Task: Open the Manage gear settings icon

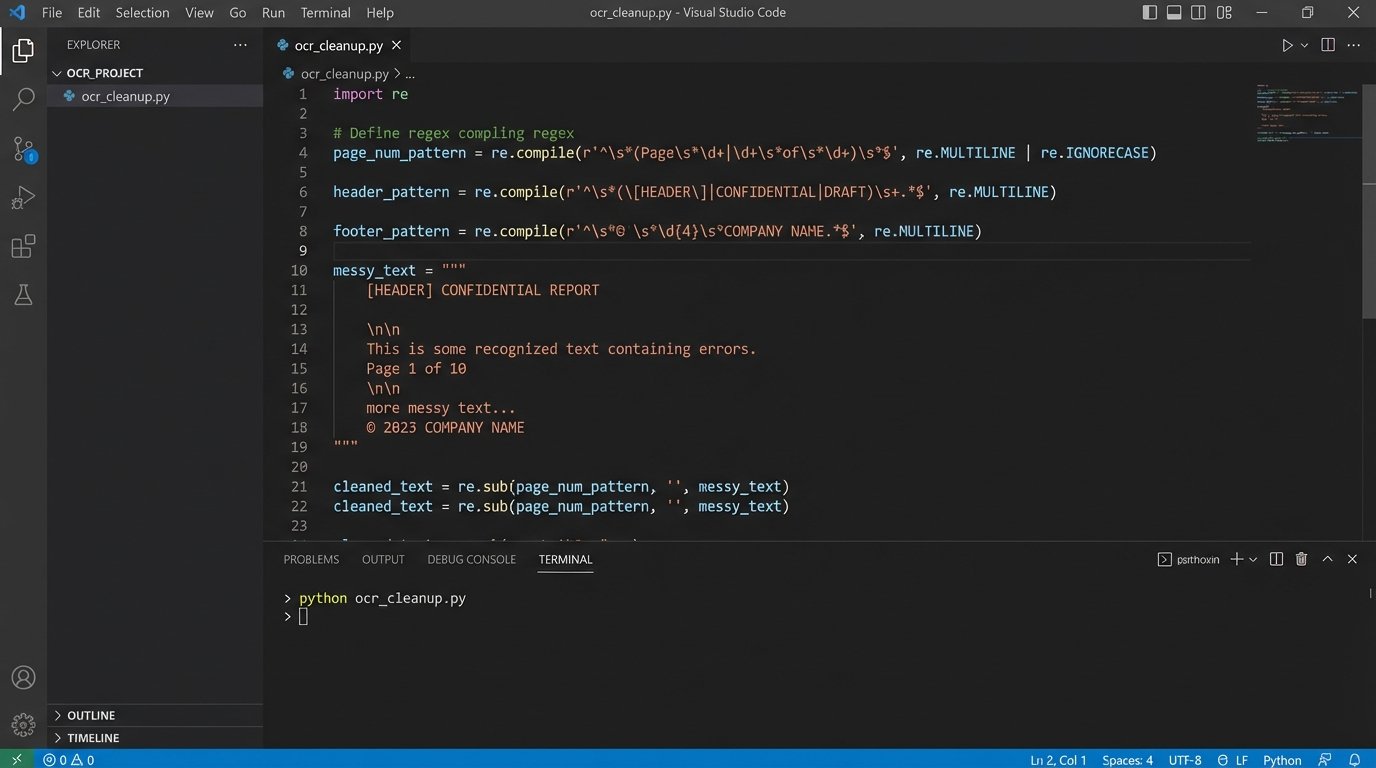Action: click(x=23, y=724)
